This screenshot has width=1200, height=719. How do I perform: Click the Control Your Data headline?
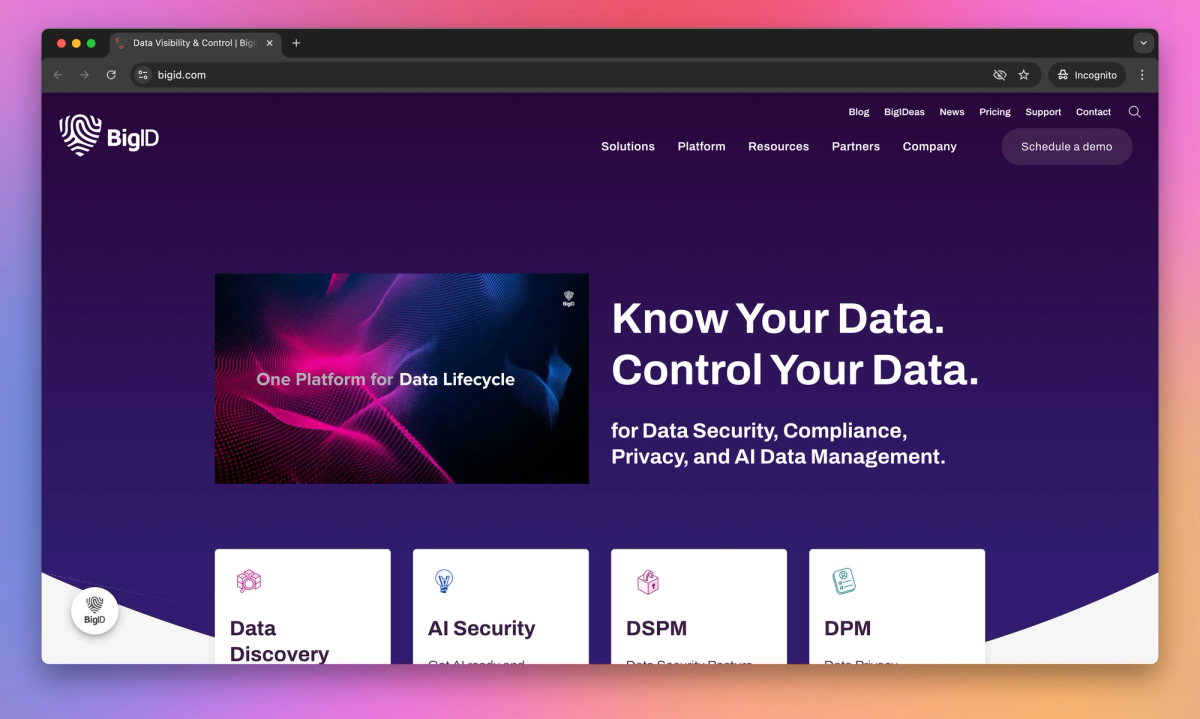pyautogui.click(x=795, y=371)
